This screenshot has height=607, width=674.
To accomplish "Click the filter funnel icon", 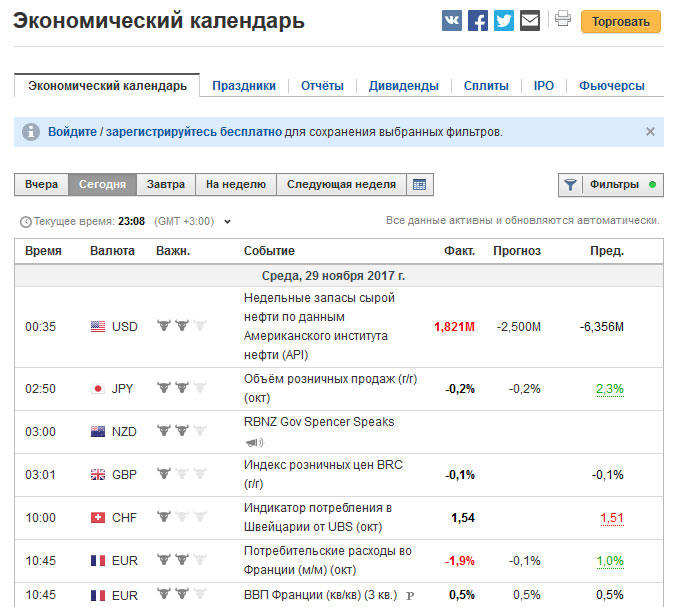I will click(570, 185).
